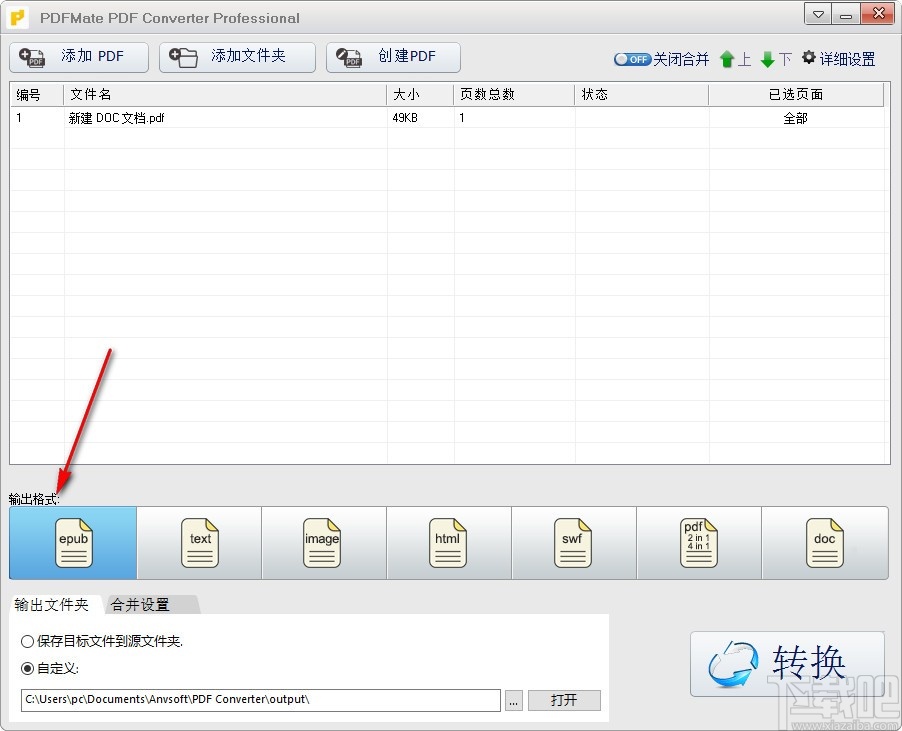Browse output folder with ... button
The height and width of the screenshot is (731, 902).
[514, 701]
